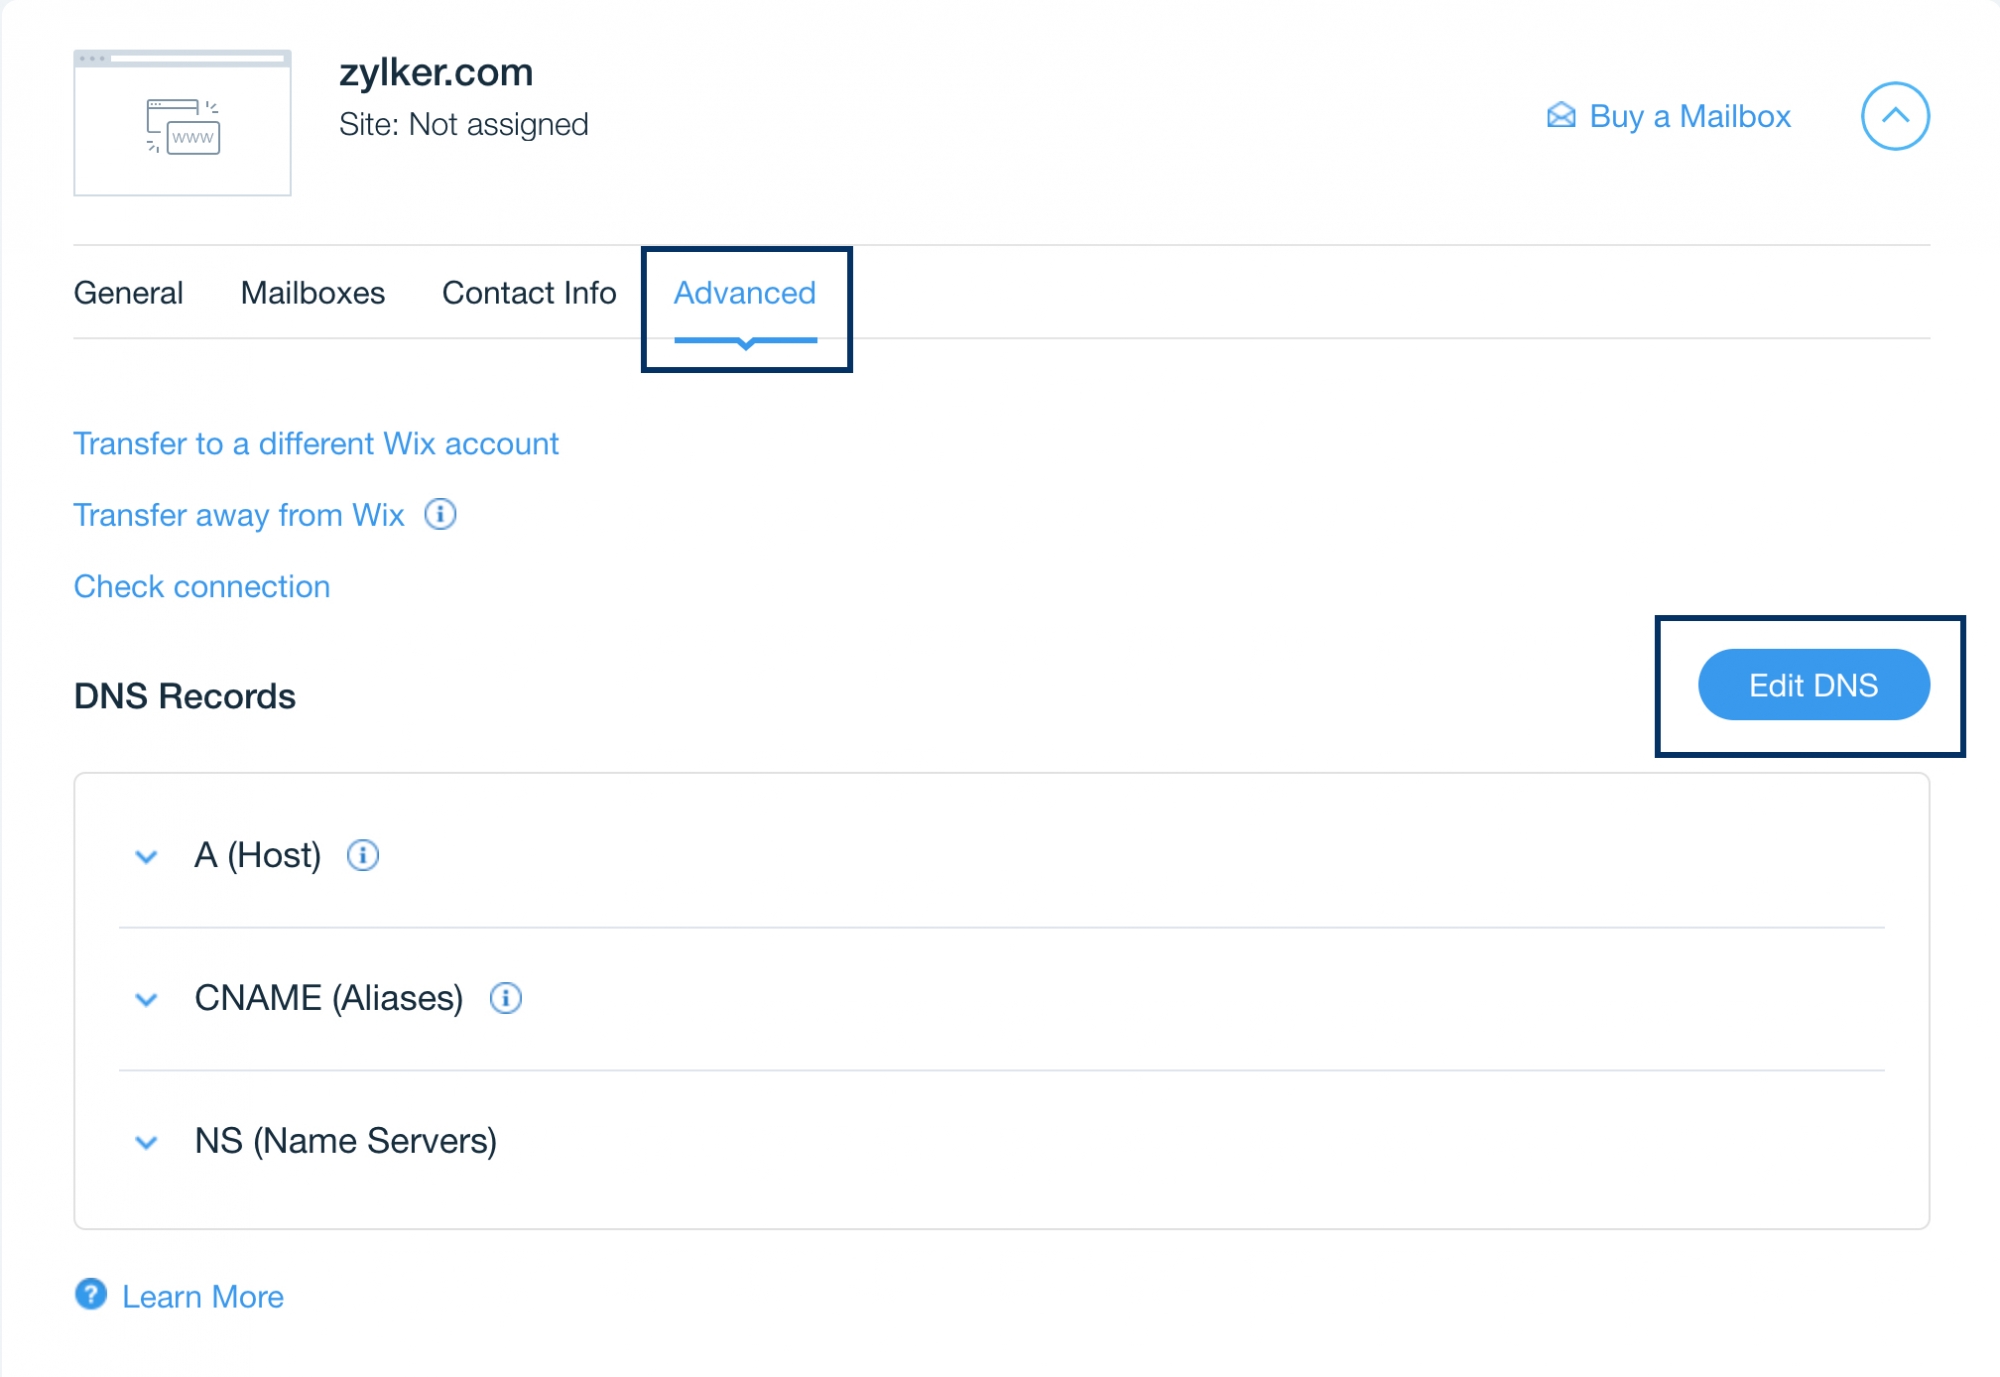
Task: Expand the CNAME Aliases section
Action: click(147, 999)
